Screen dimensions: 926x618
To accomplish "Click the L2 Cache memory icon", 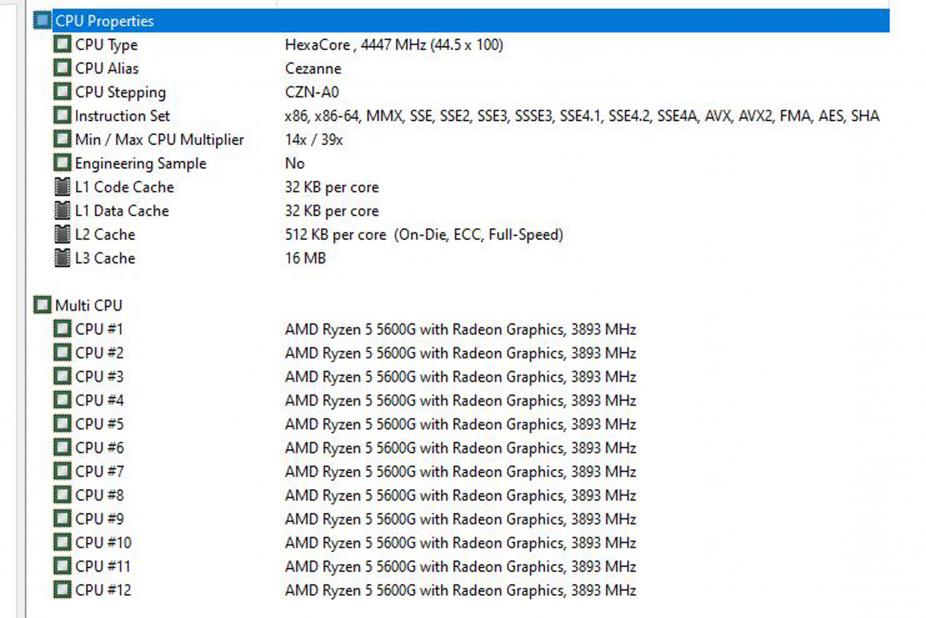I will [x=62, y=235].
